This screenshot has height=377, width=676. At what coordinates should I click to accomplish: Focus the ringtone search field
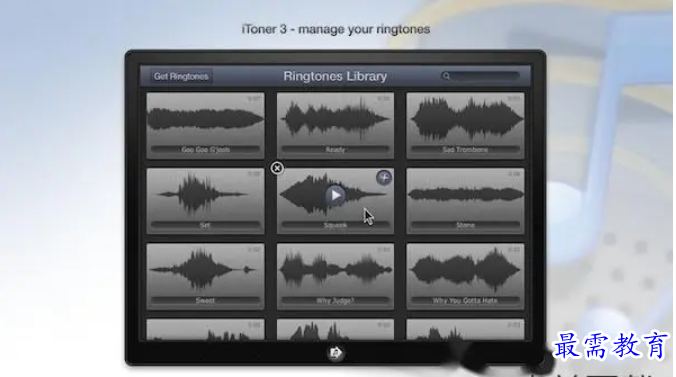[480, 76]
